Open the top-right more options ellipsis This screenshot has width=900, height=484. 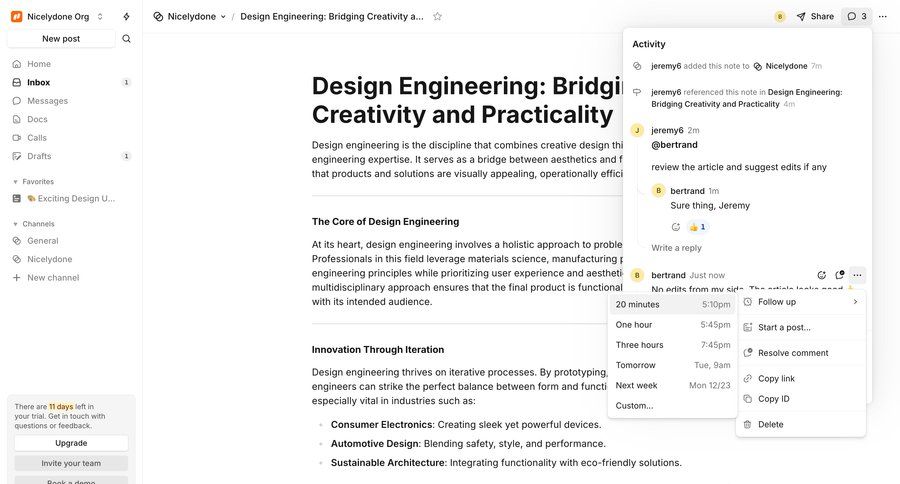(x=882, y=16)
